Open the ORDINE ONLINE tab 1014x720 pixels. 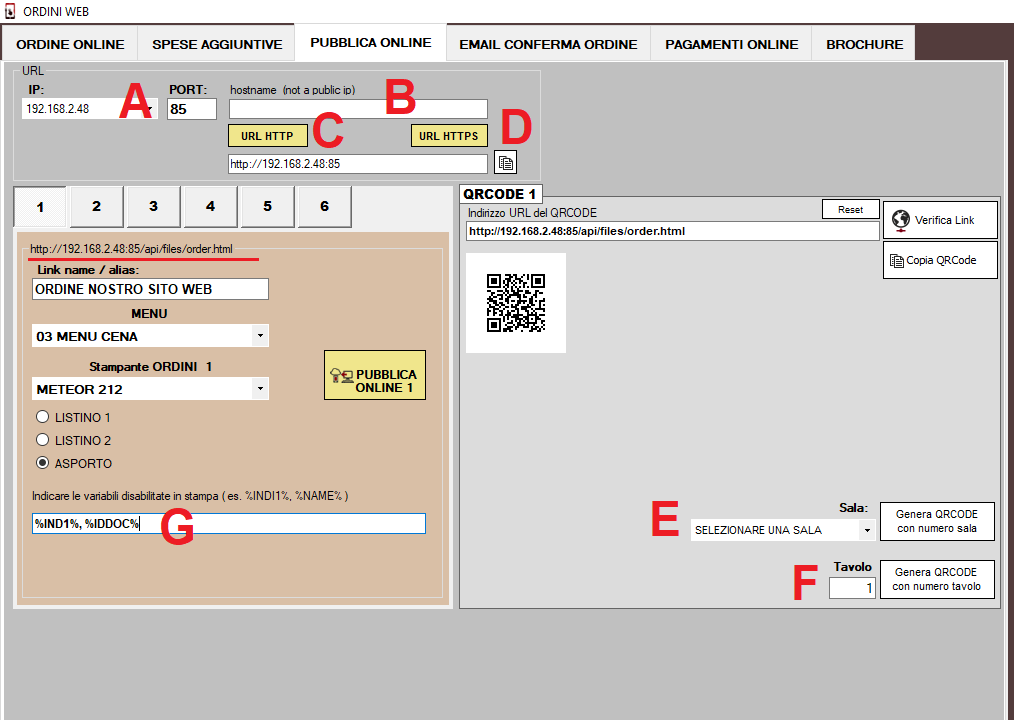[70, 44]
